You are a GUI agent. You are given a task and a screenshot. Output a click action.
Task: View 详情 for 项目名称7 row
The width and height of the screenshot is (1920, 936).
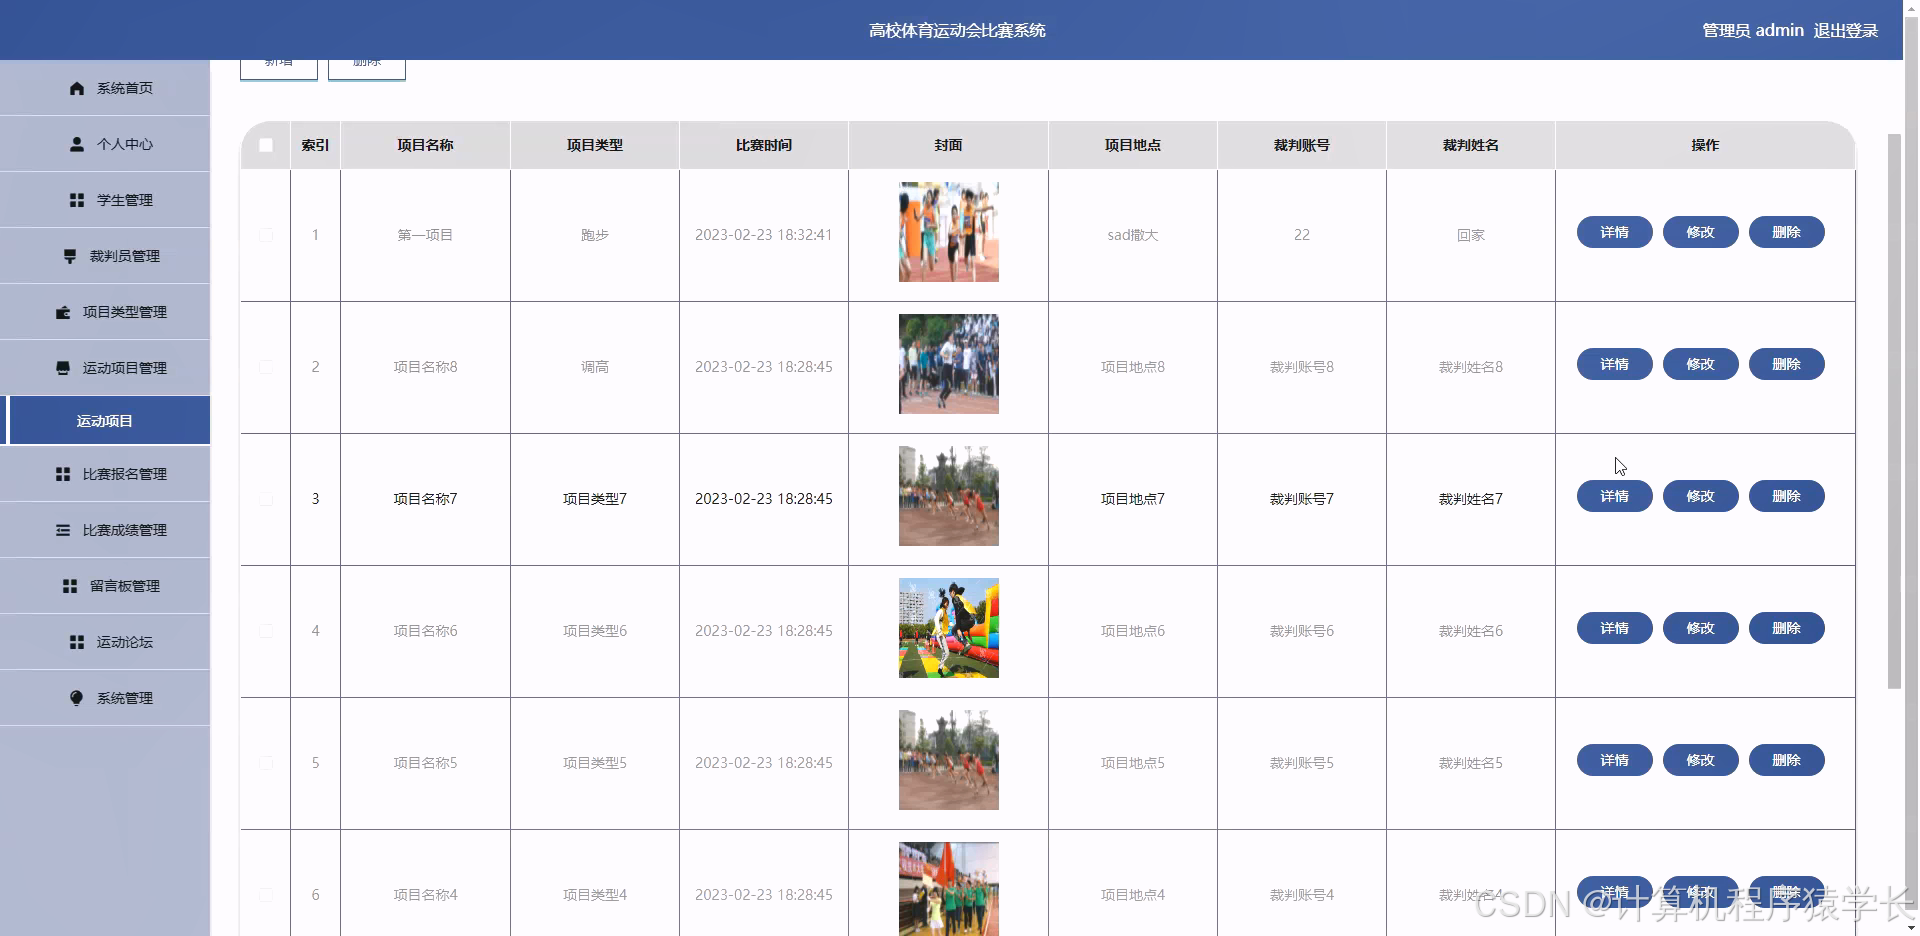tap(1614, 496)
